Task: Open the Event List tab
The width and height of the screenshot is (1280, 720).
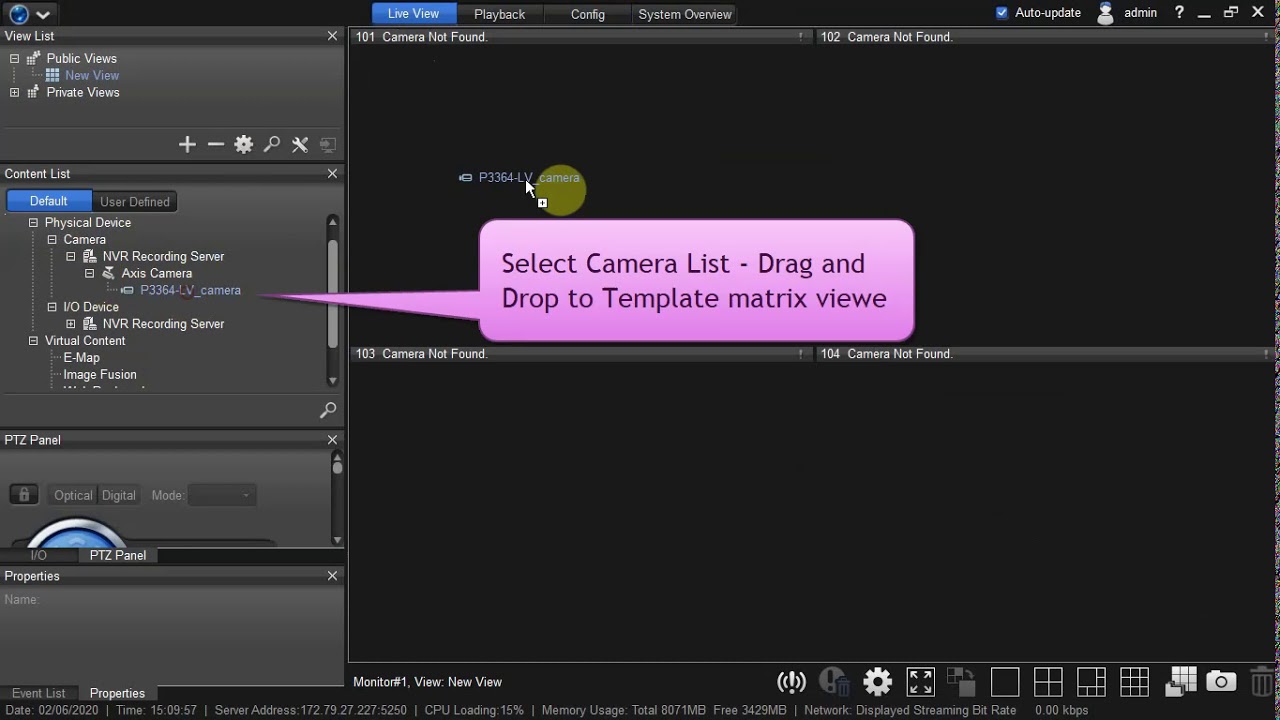Action: click(39, 693)
